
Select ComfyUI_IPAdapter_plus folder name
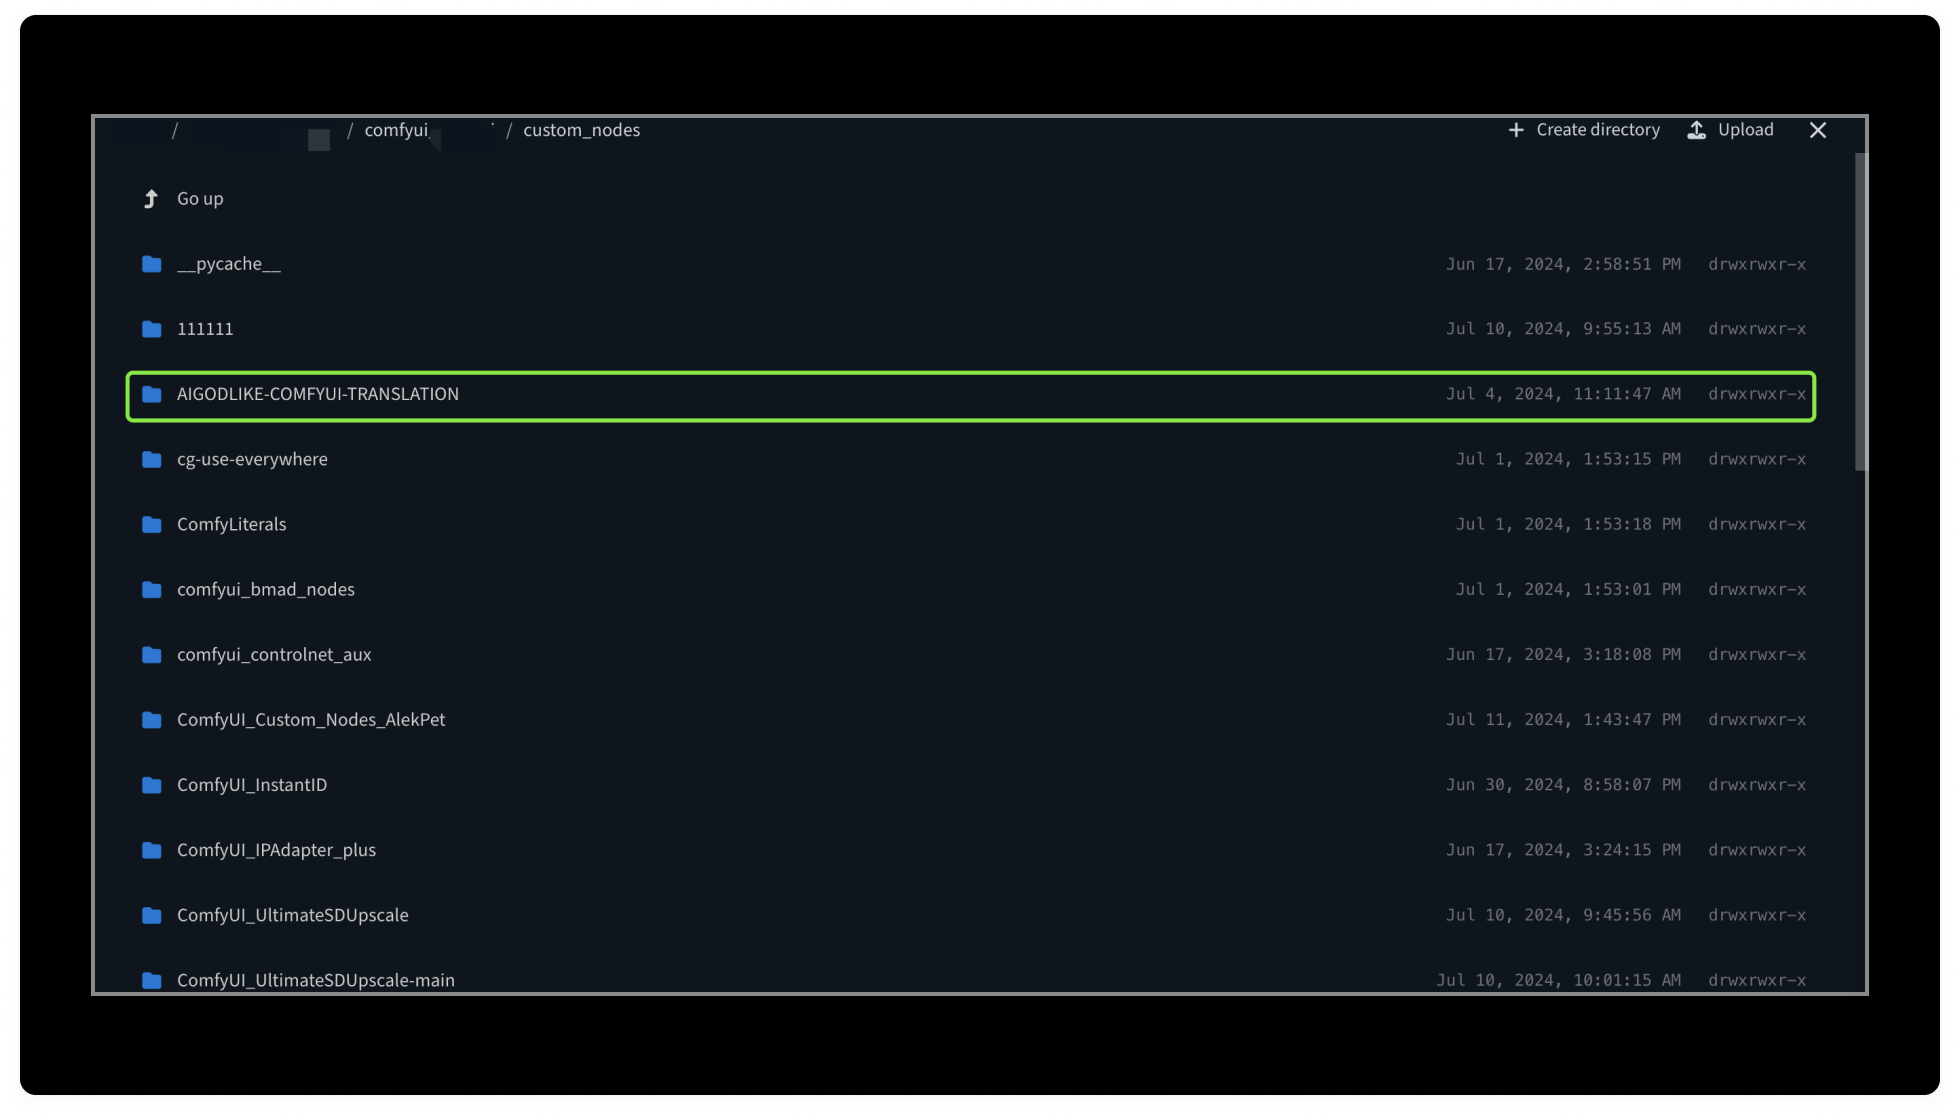[276, 850]
